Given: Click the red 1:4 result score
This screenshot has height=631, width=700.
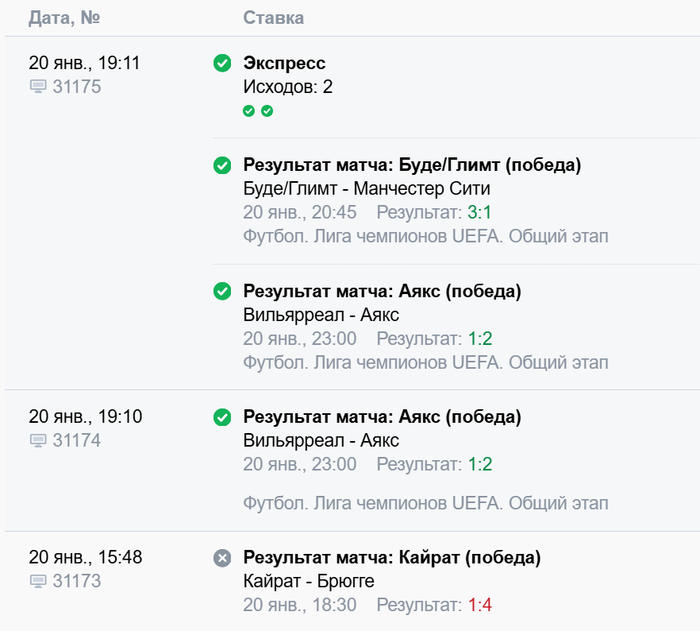Looking at the screenshot, I should [480, 605].
